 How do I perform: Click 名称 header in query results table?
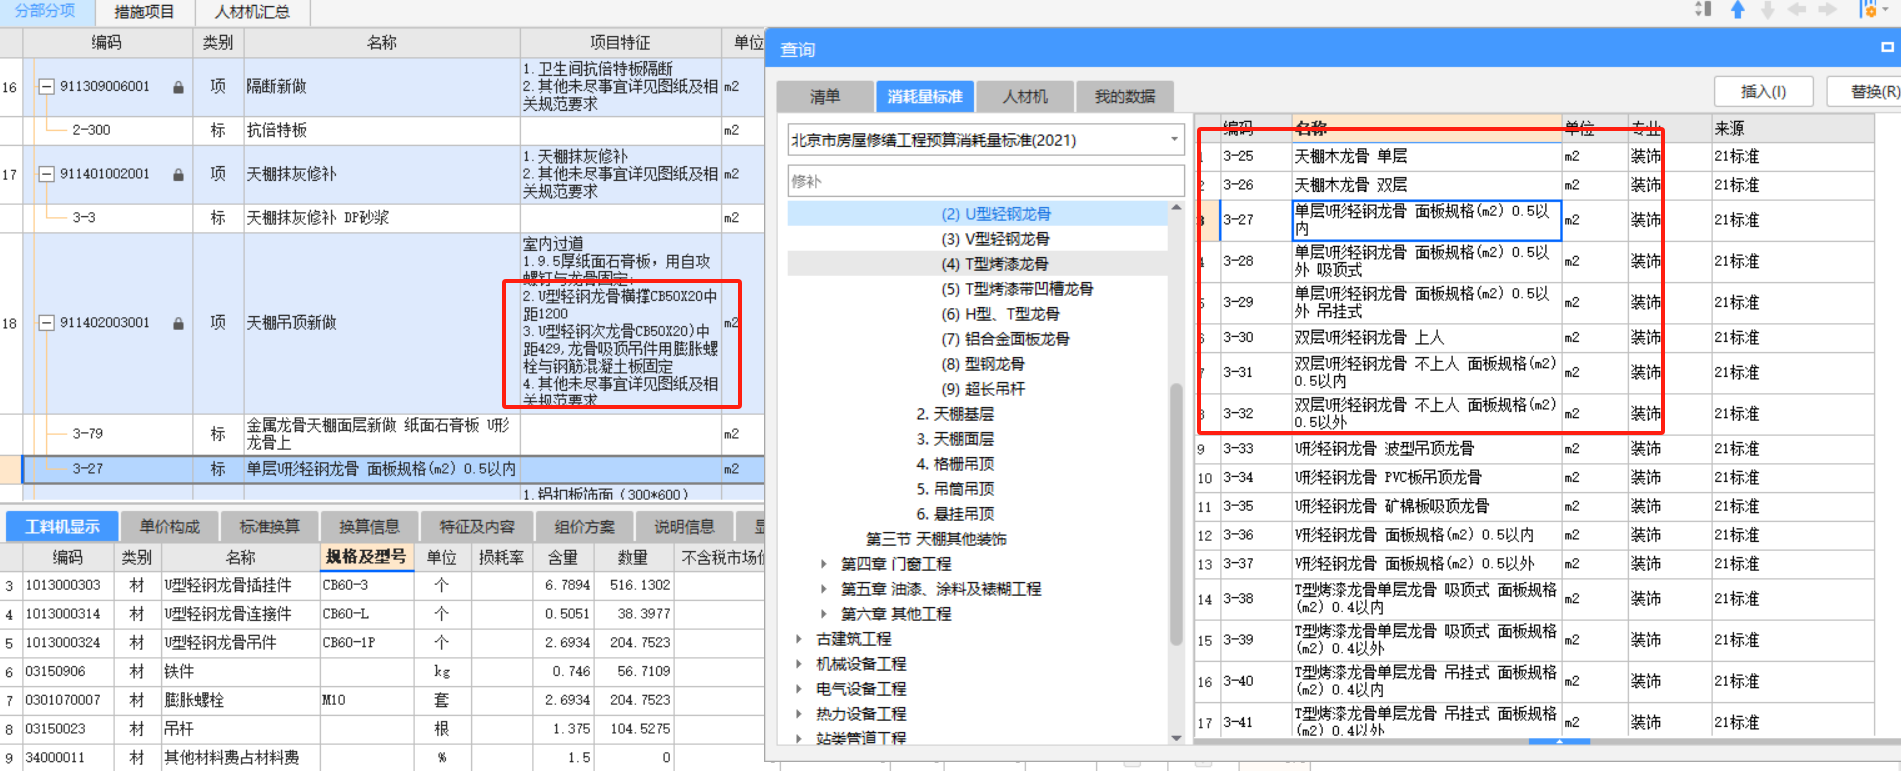pyautogui.click(x=1426, y=128)
